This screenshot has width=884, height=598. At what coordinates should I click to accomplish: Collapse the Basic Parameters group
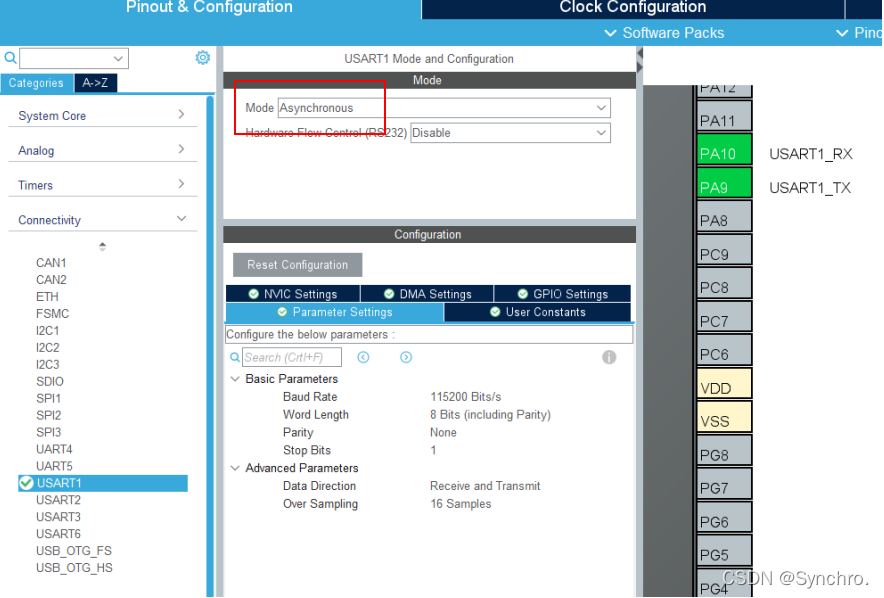click(x=235, y=379)
